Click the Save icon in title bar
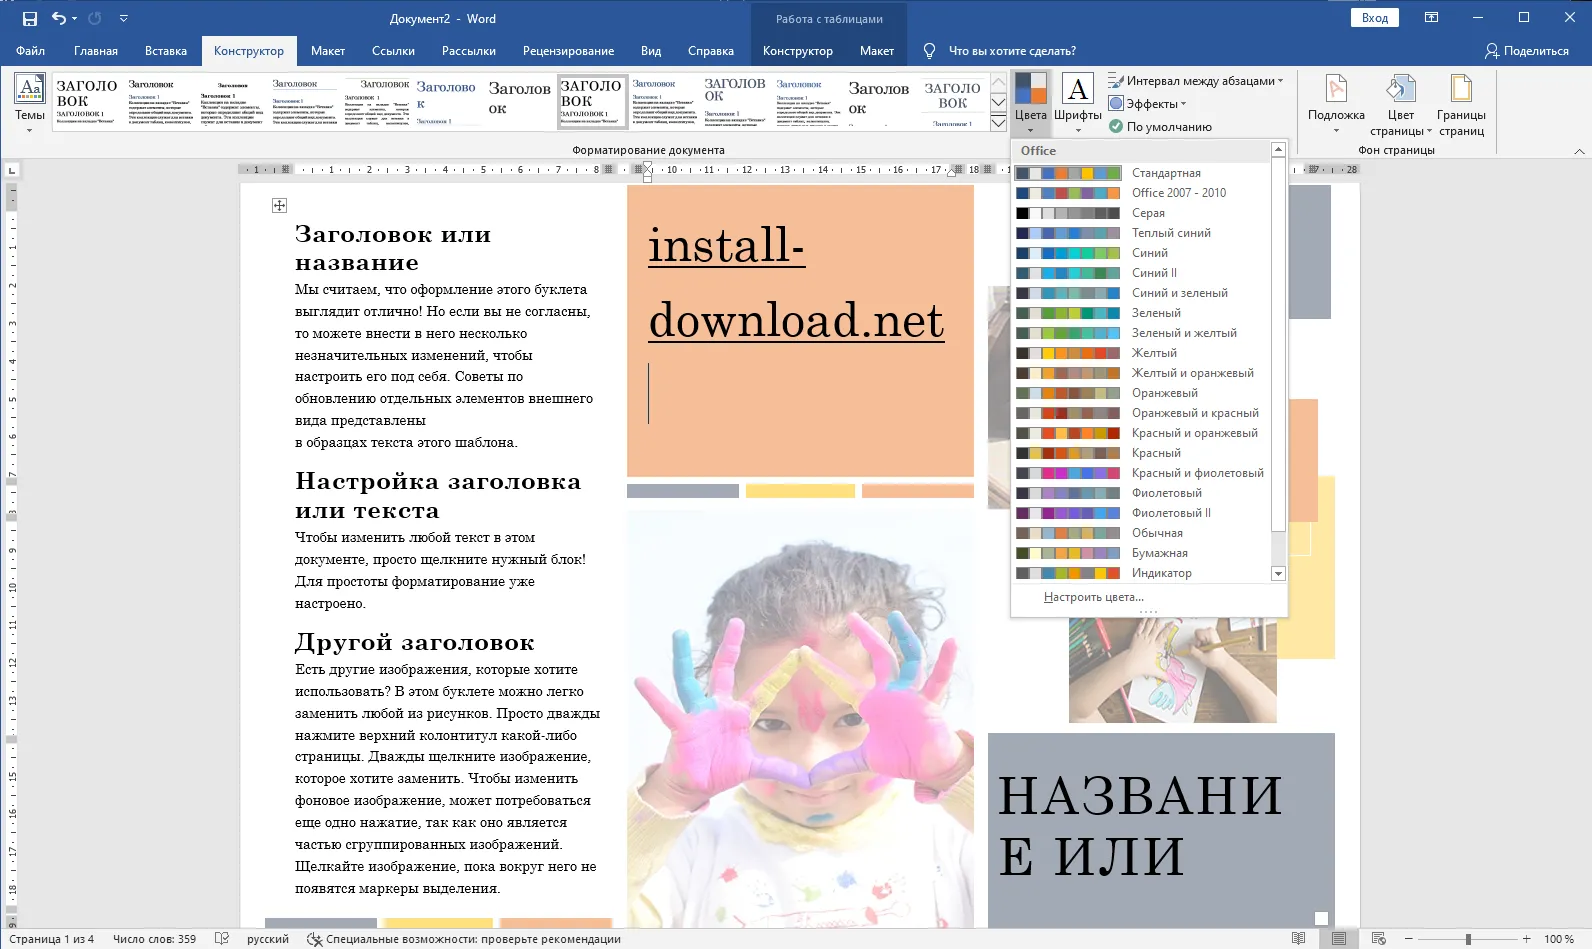1592x949 pixels. click(x=30, y=18)
